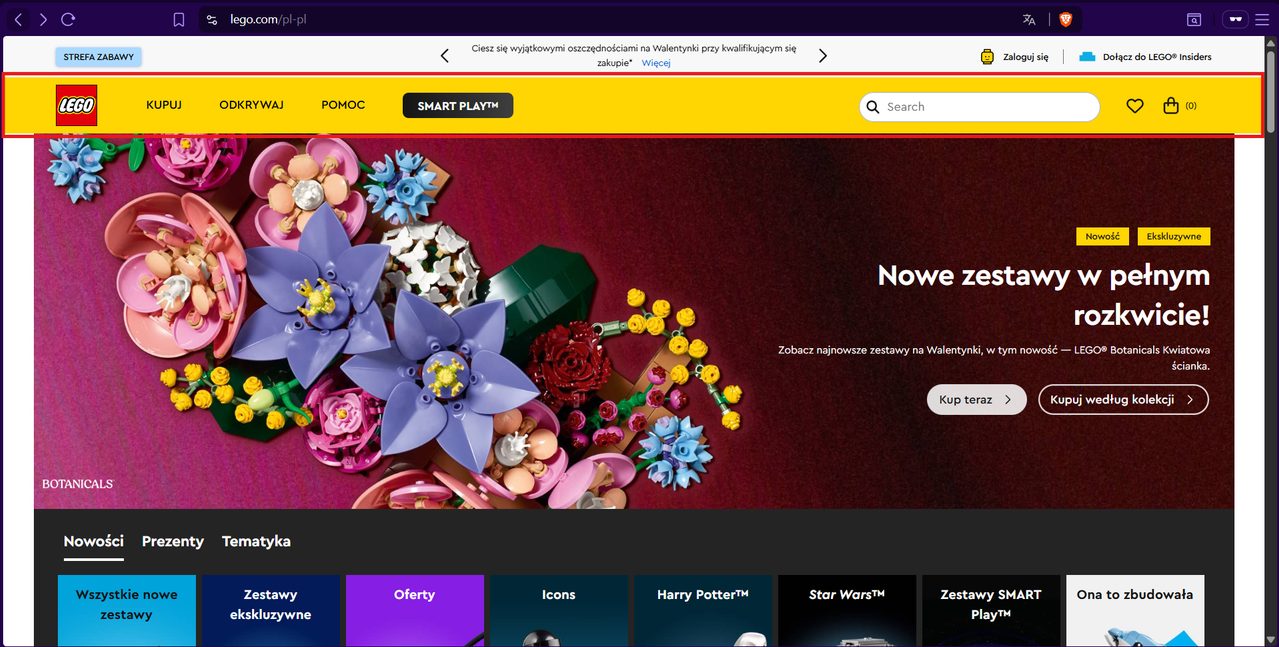Open the translate page icon
Image resolution: width=1279 pixels, height=647 pixels.
[x=1029, y=19]
